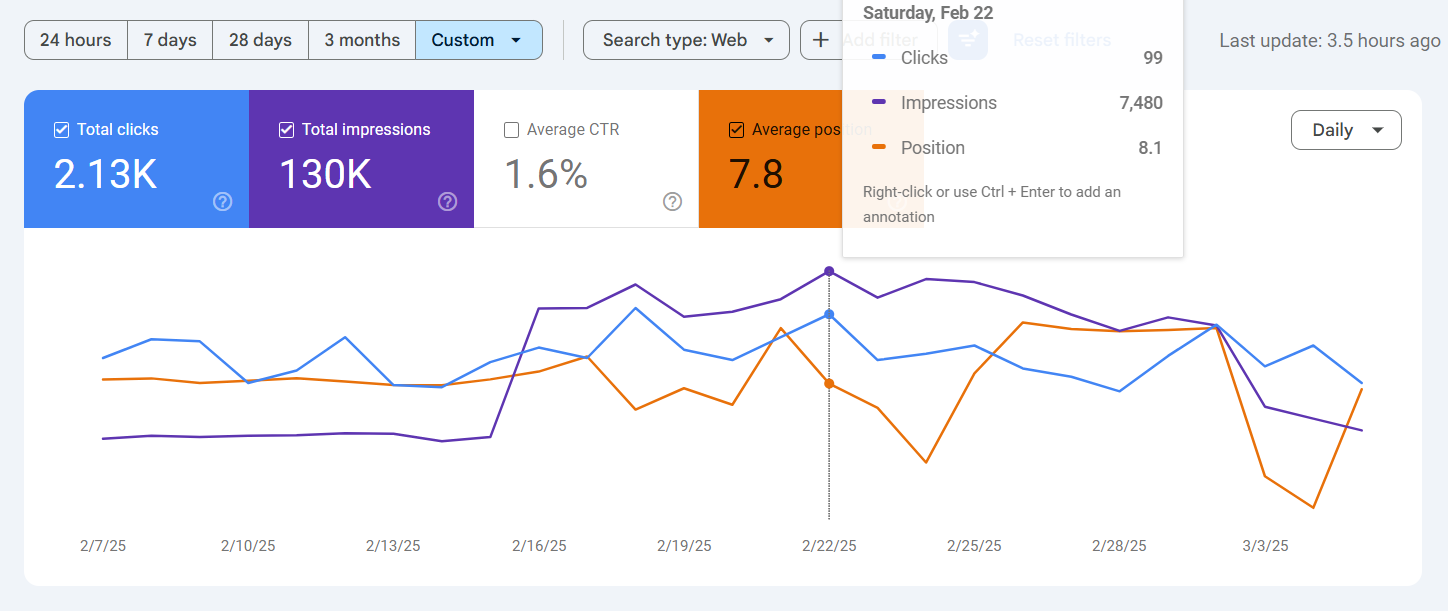The height and width of the screenshot is (611, 1448).
Task: Click the clicks data point on Feb 22
Action: 829,314
